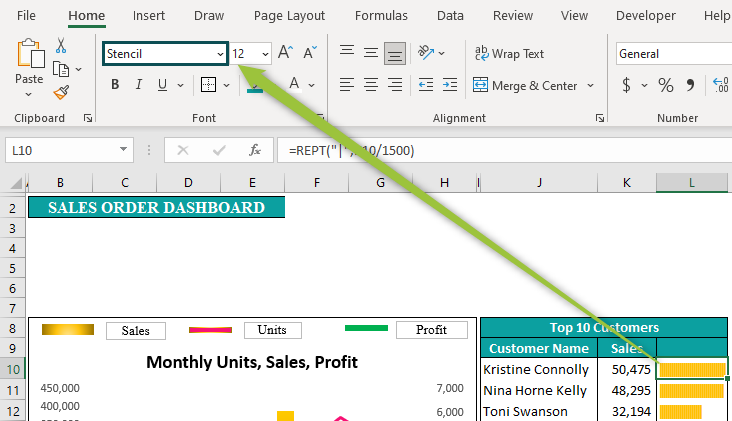Click the formula bar Cancel X icon
Viewport: 732px width, 421px height.
click(183, 150)
